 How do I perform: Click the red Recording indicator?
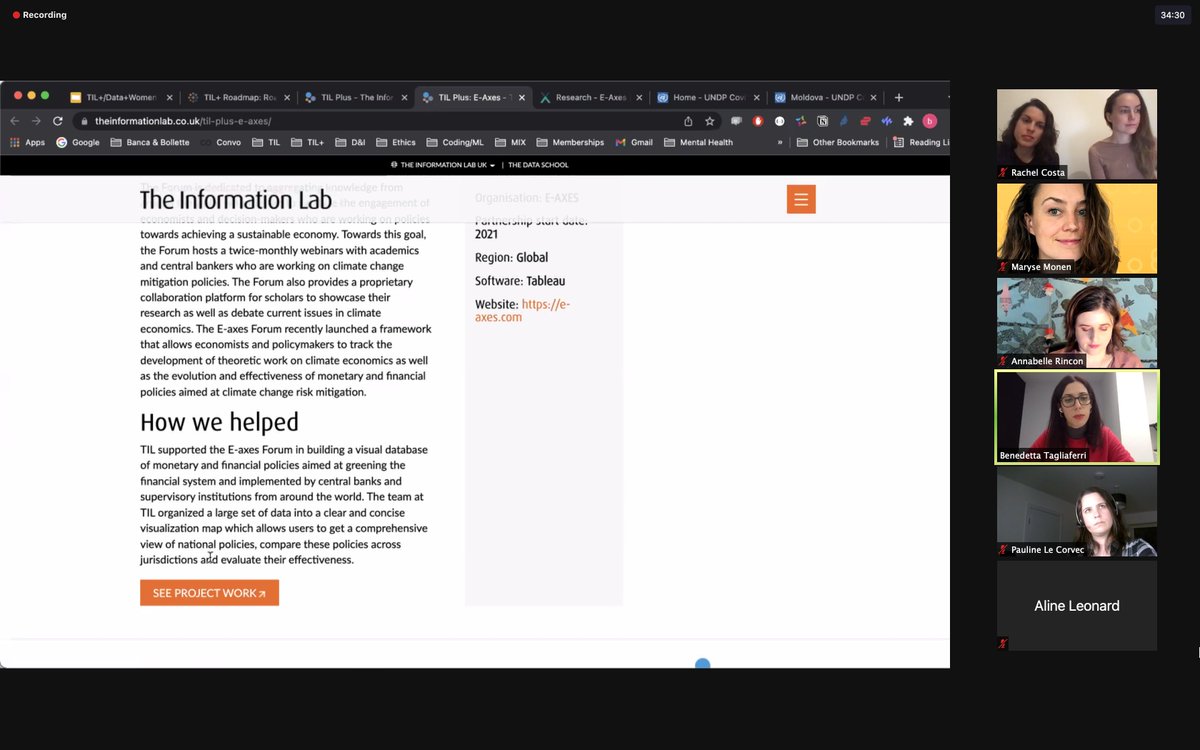point(39,15)
